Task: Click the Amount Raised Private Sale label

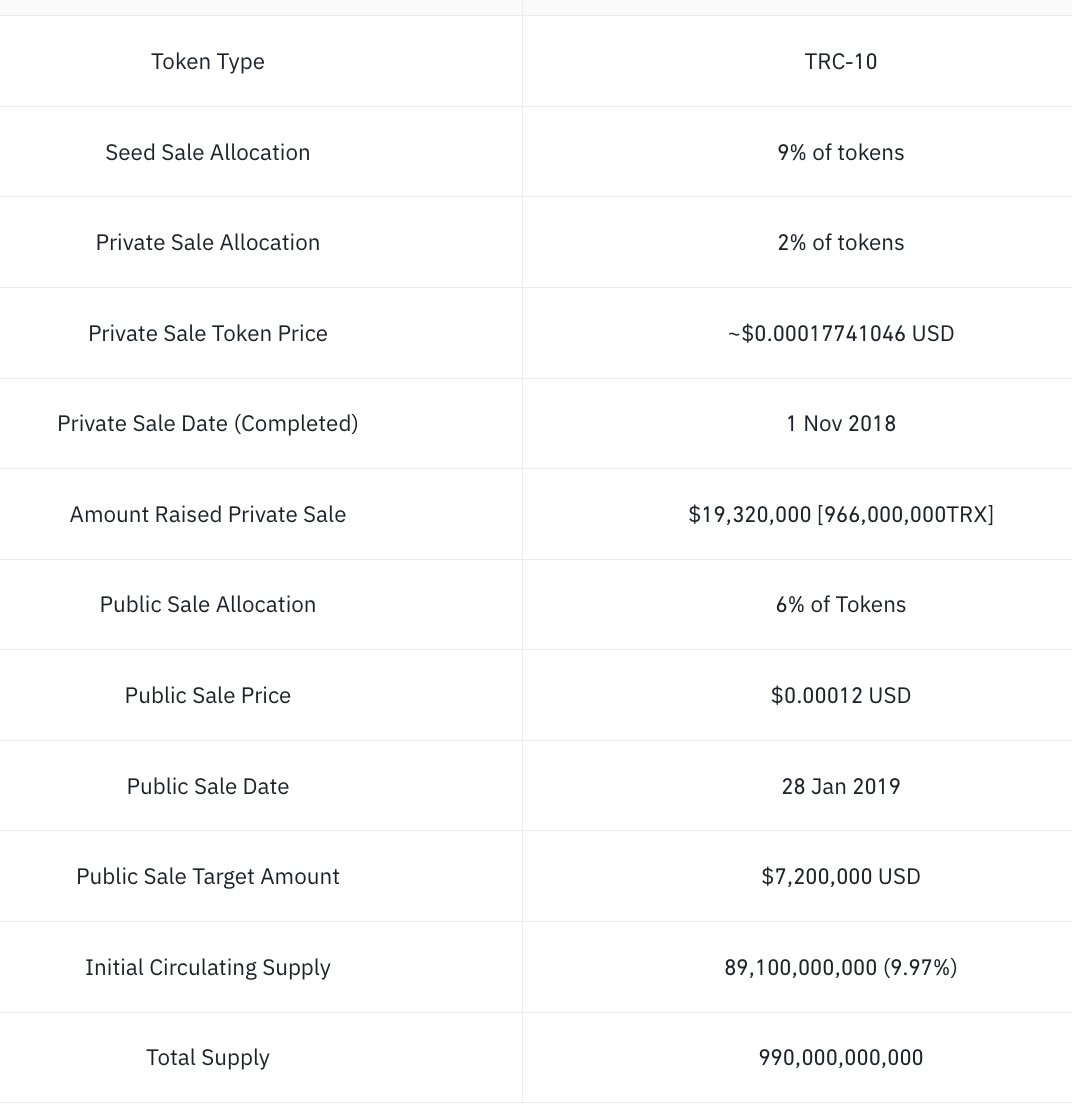Action: tap(208, 514)
